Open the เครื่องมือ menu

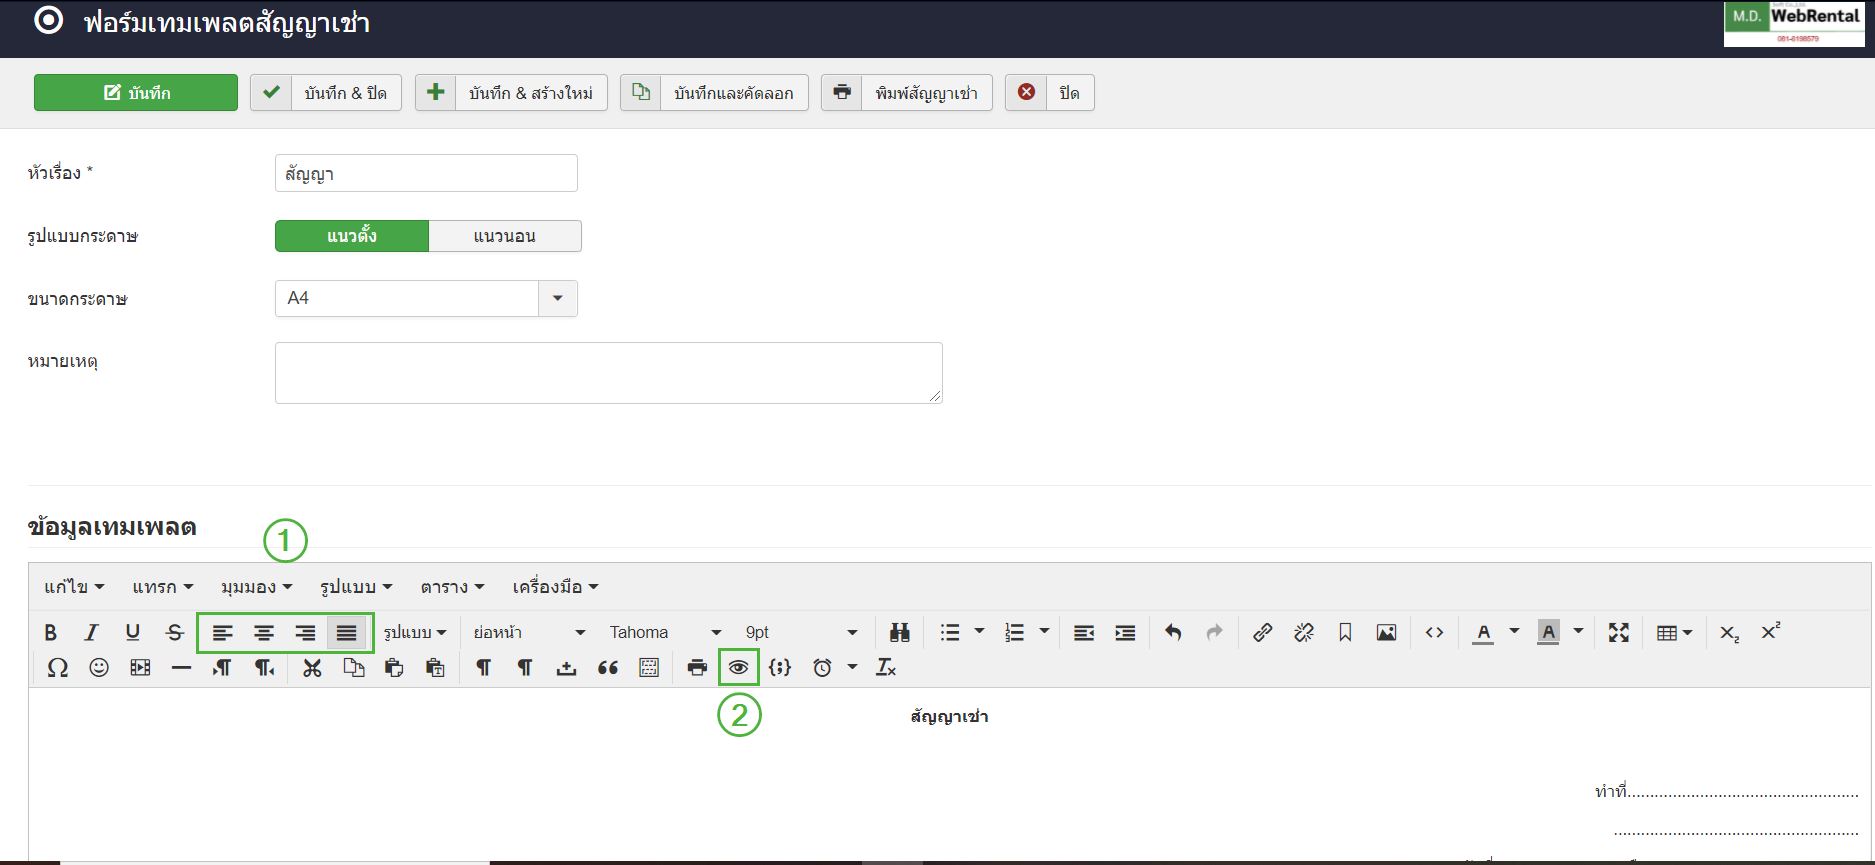(x=555, y=587)
